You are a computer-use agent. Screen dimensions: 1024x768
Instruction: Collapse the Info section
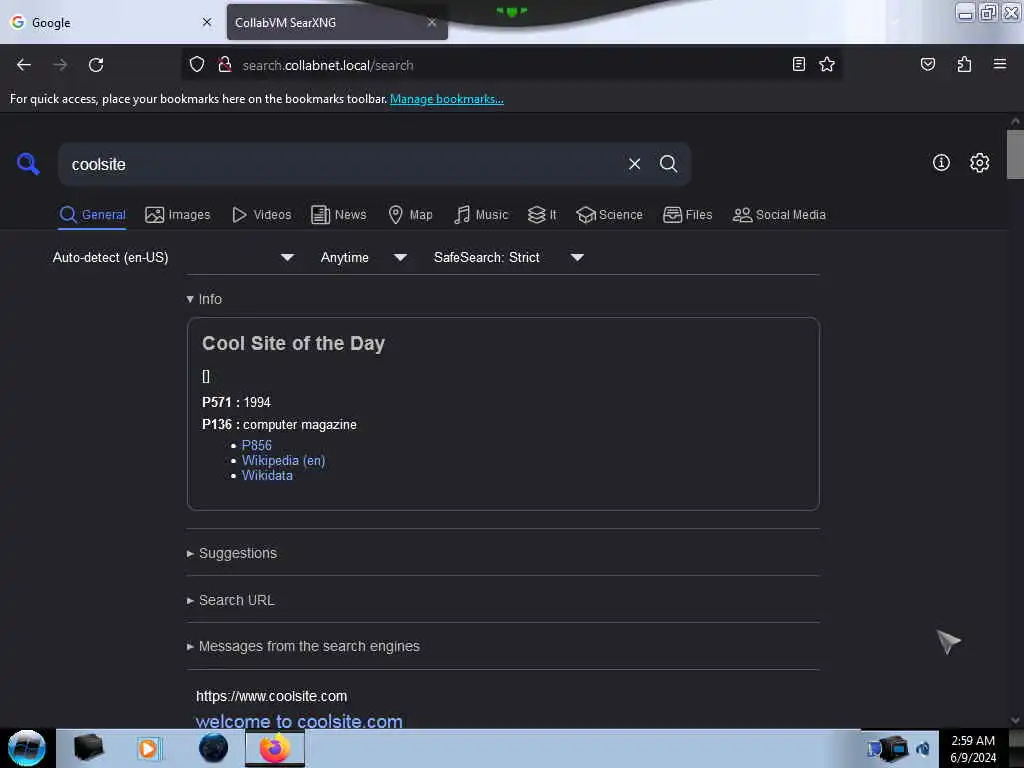coord(204,299)
